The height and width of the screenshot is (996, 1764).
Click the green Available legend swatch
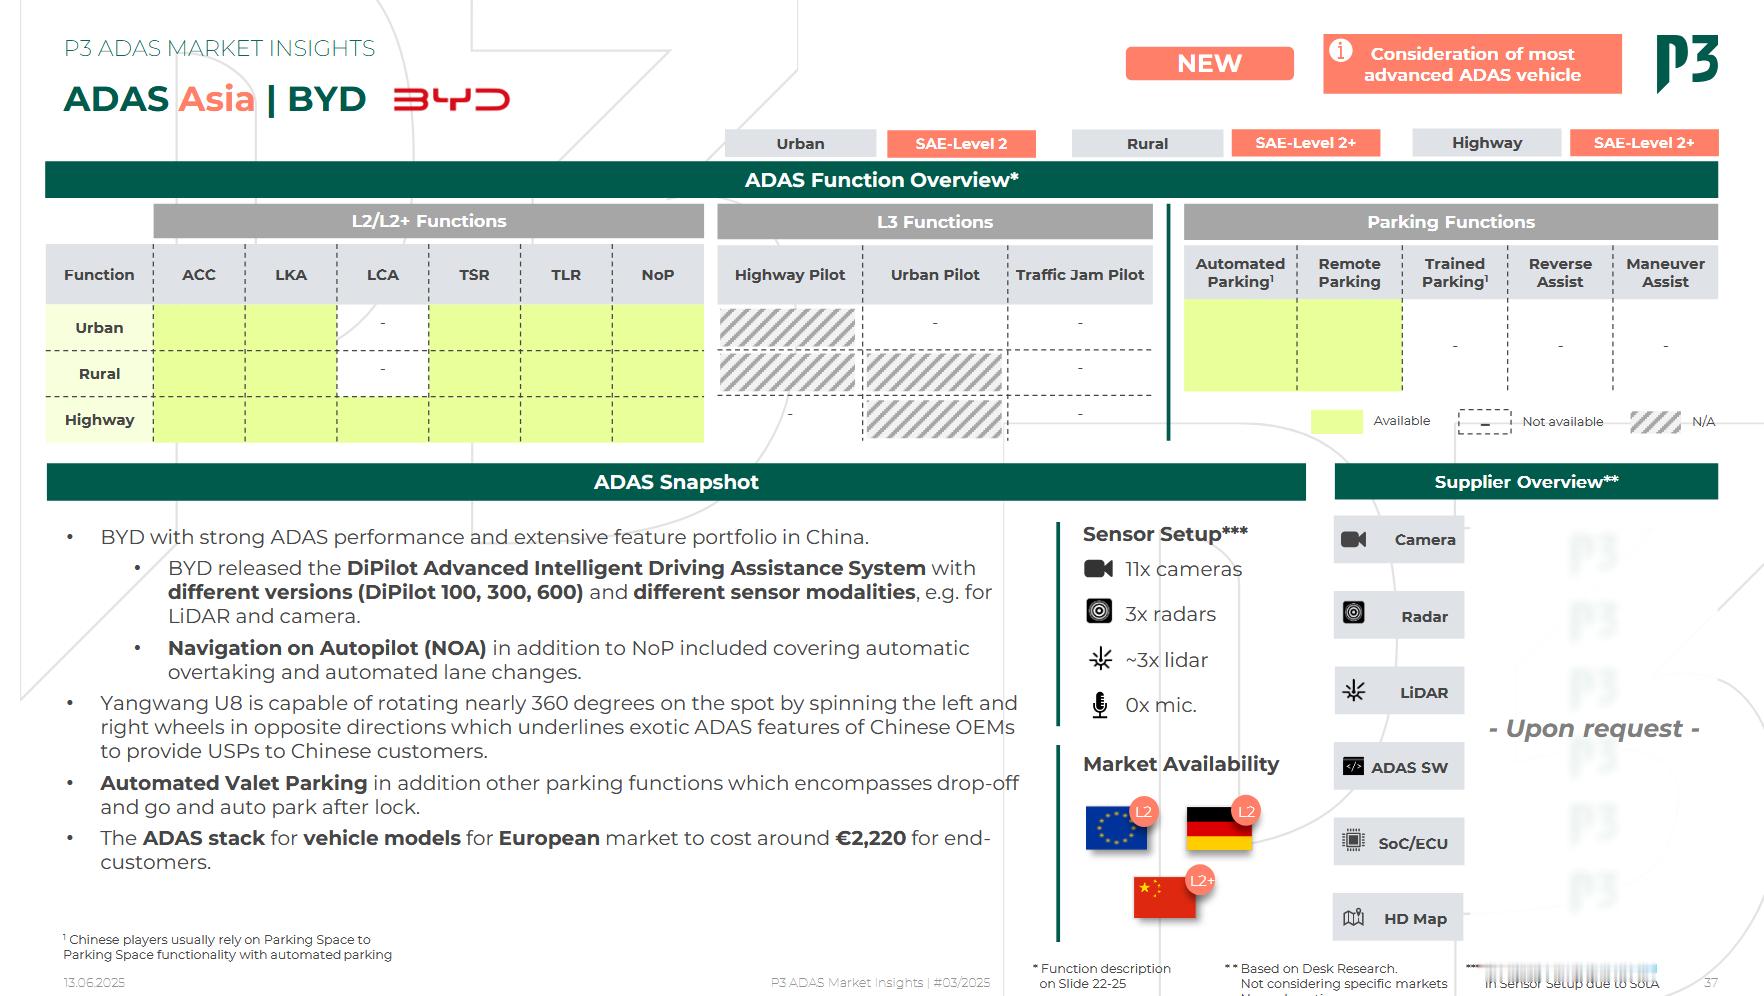click(1336, 422)
